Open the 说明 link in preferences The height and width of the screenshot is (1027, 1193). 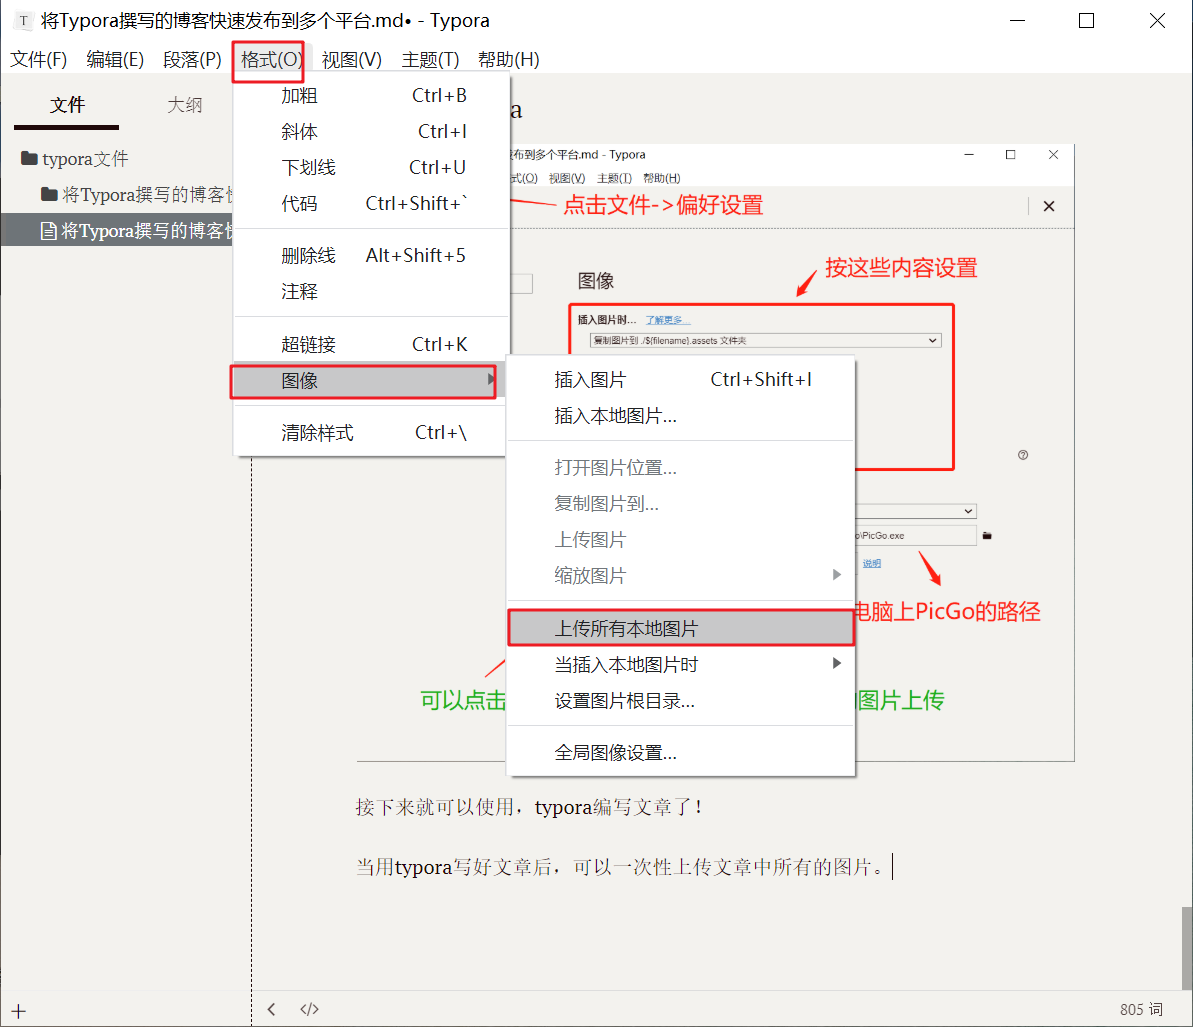click(x=870, y=562)
